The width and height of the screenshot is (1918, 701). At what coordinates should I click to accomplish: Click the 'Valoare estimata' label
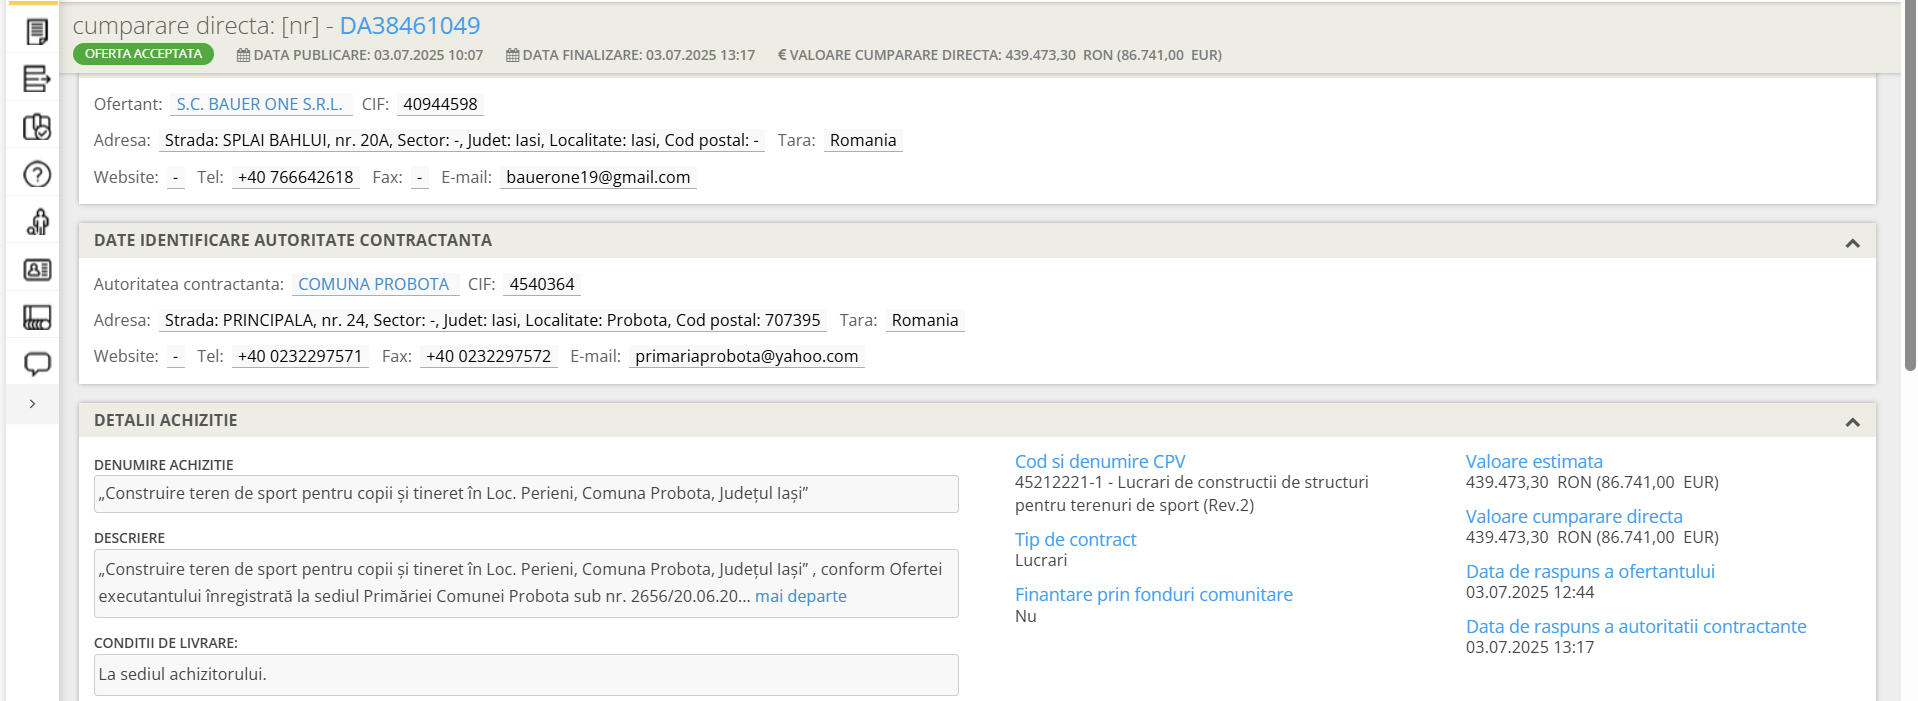[x=1534, y=462]
